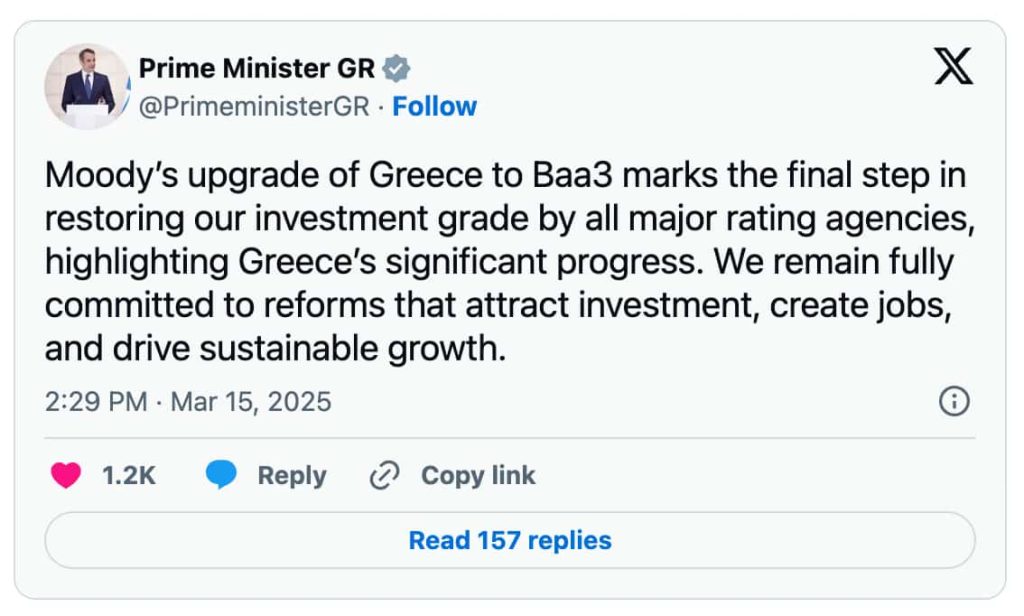Click the 1.2K likes count
Viewport: 1024px width, 616px height.
(x=129, y=476)
